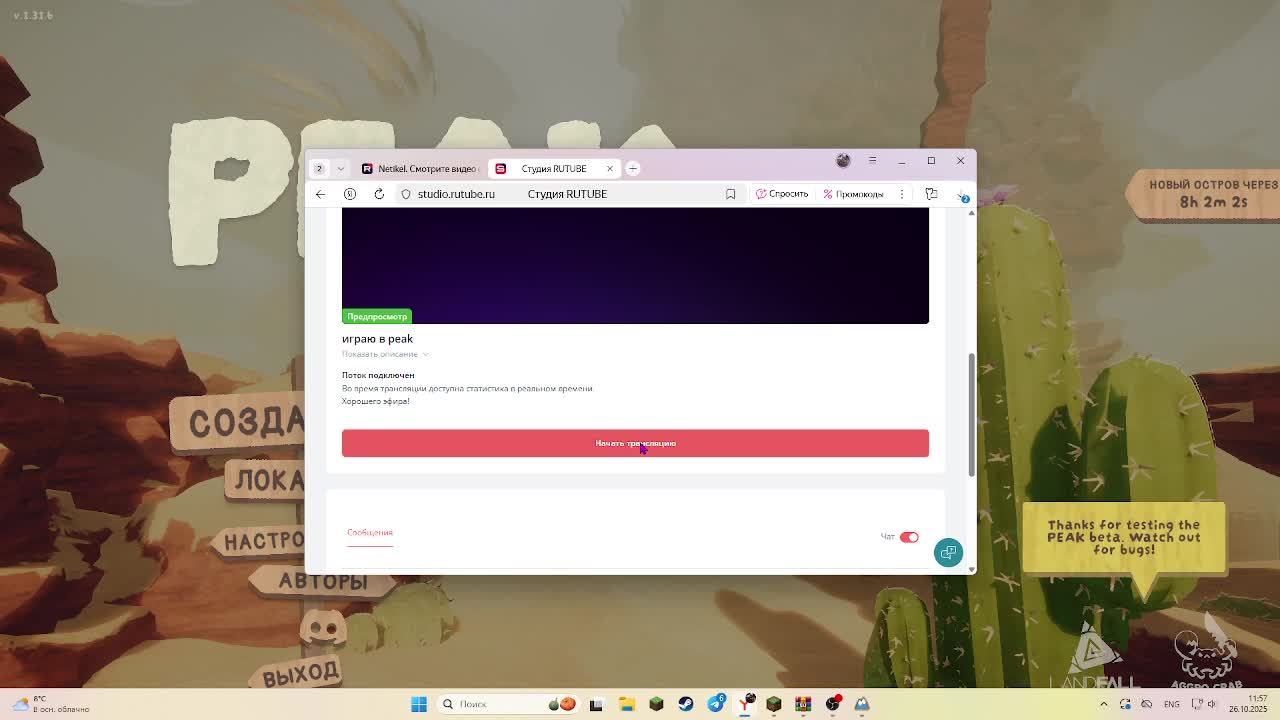This screenshot has width=1280, height=720.
Task: Open Telegram from the taskbar
Action: click(x=716, y=704)
